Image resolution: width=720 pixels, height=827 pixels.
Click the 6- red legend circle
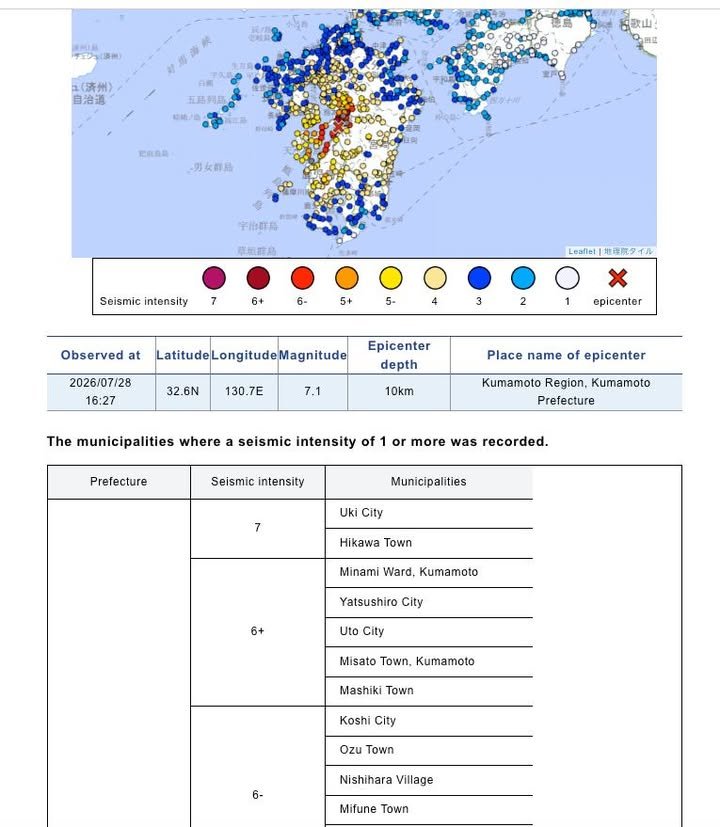pos(302,278)
